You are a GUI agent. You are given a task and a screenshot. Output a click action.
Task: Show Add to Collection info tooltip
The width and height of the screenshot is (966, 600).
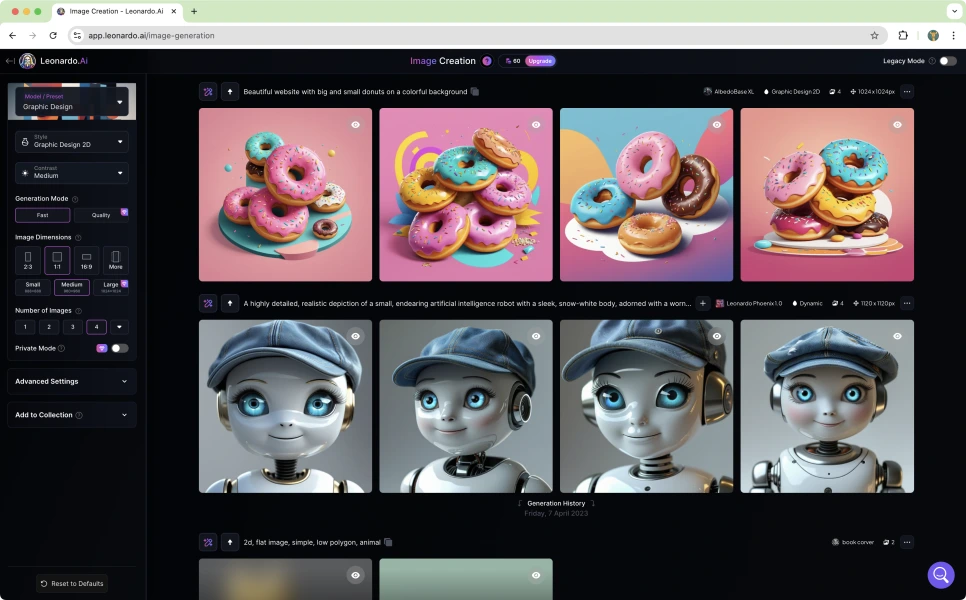[79, 415]
